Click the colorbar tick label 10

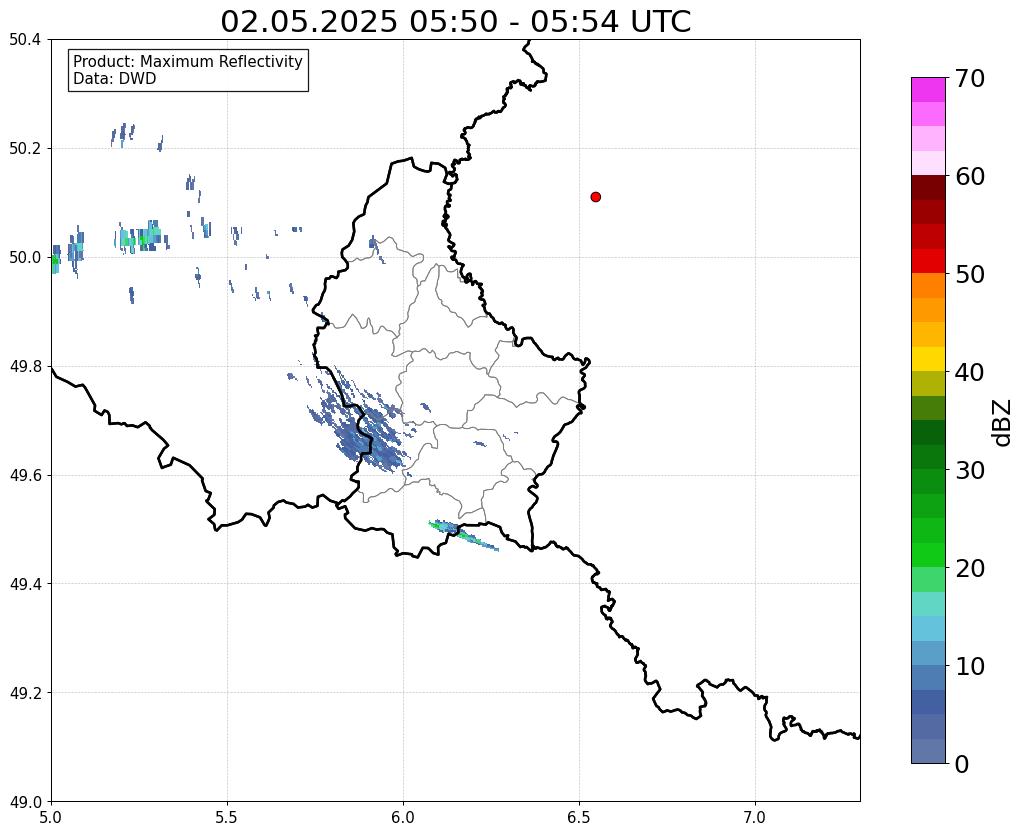[970, 666]
